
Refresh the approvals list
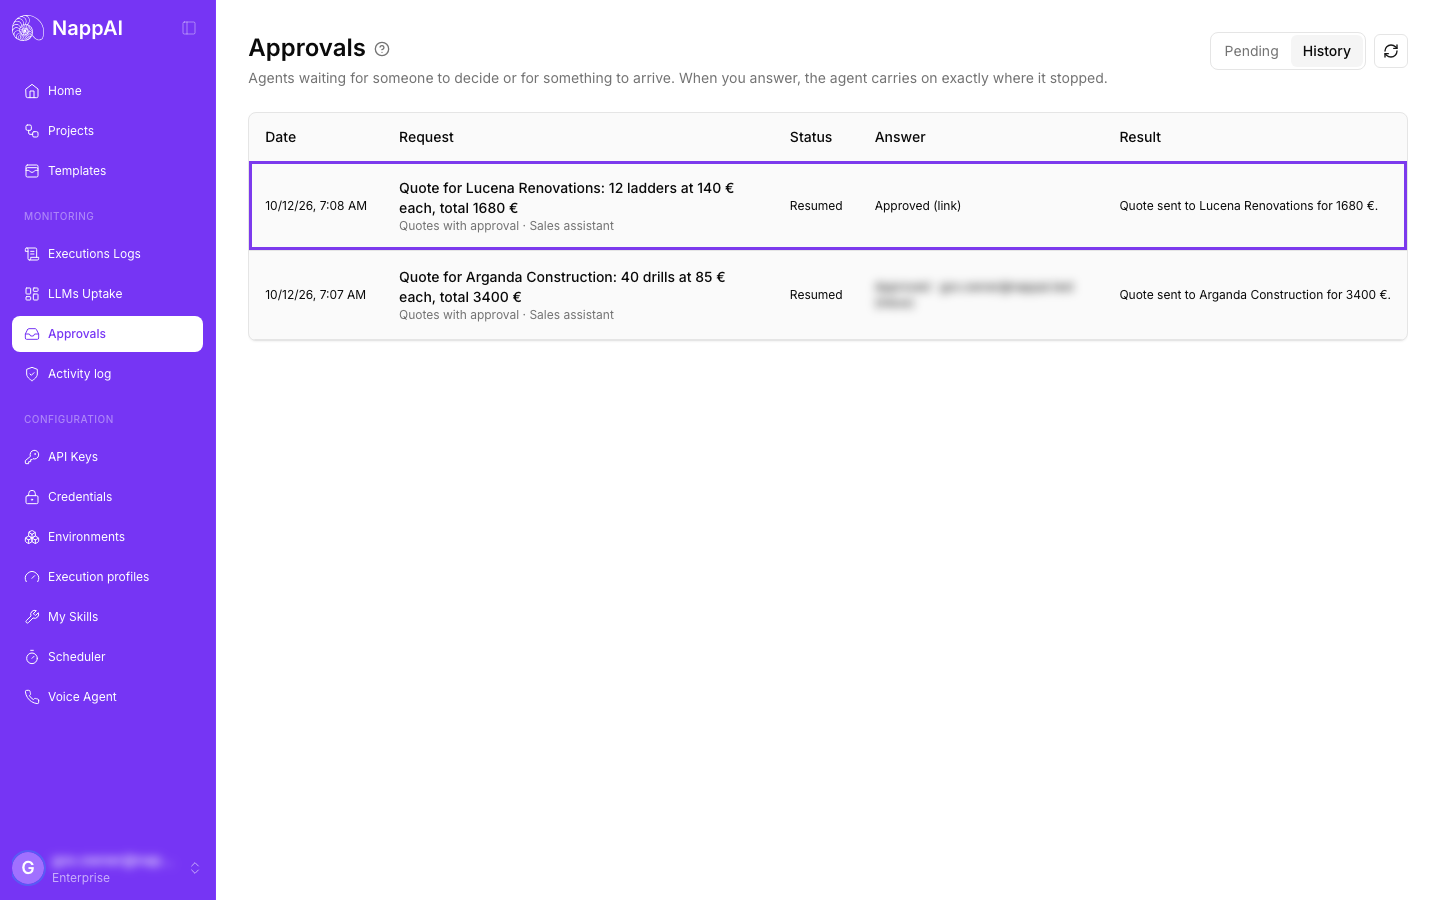point(1391,51)
